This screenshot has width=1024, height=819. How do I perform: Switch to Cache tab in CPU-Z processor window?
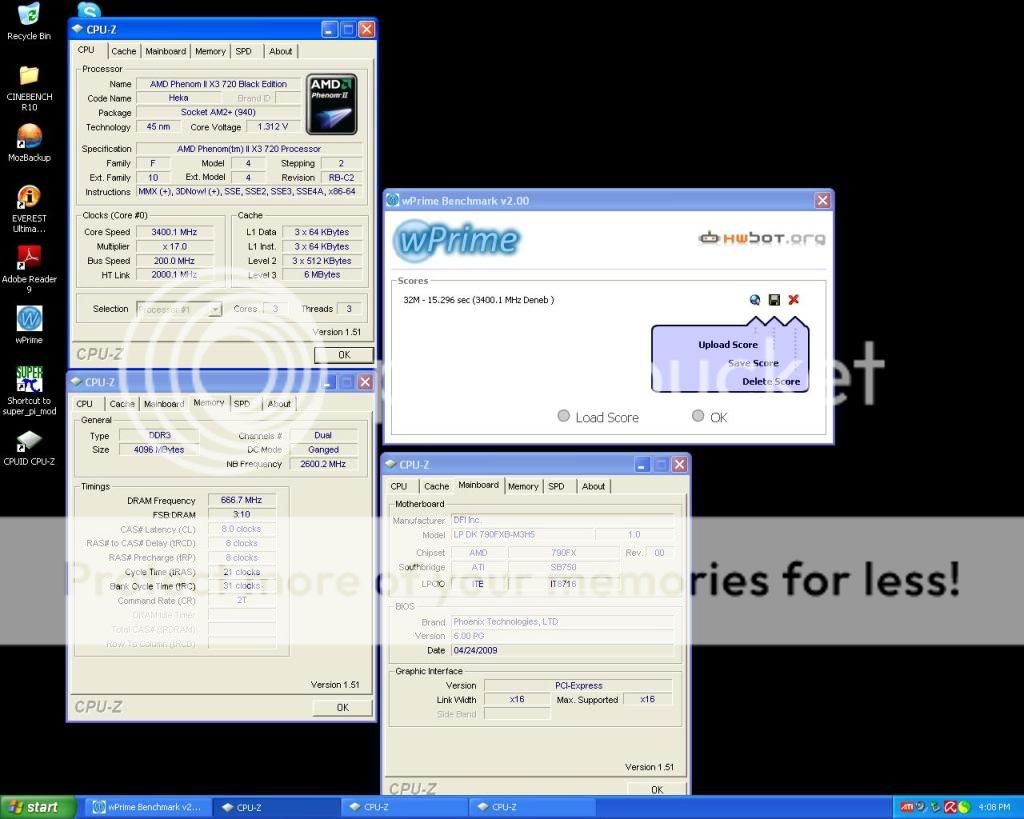tap(123, 51)
